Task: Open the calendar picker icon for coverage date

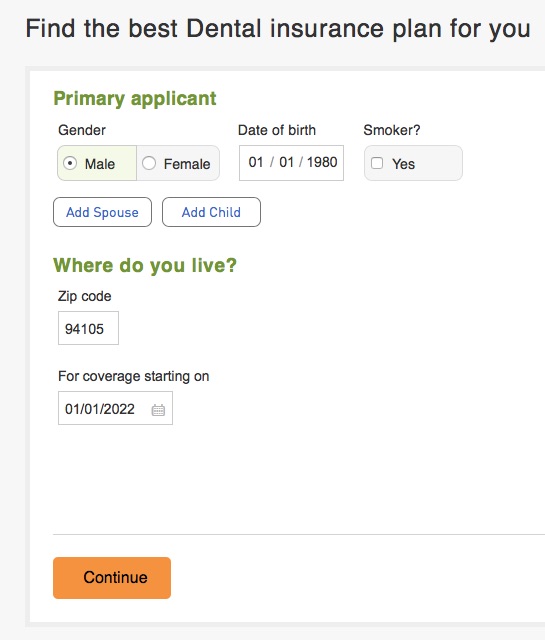Action: tap(158, 410)
